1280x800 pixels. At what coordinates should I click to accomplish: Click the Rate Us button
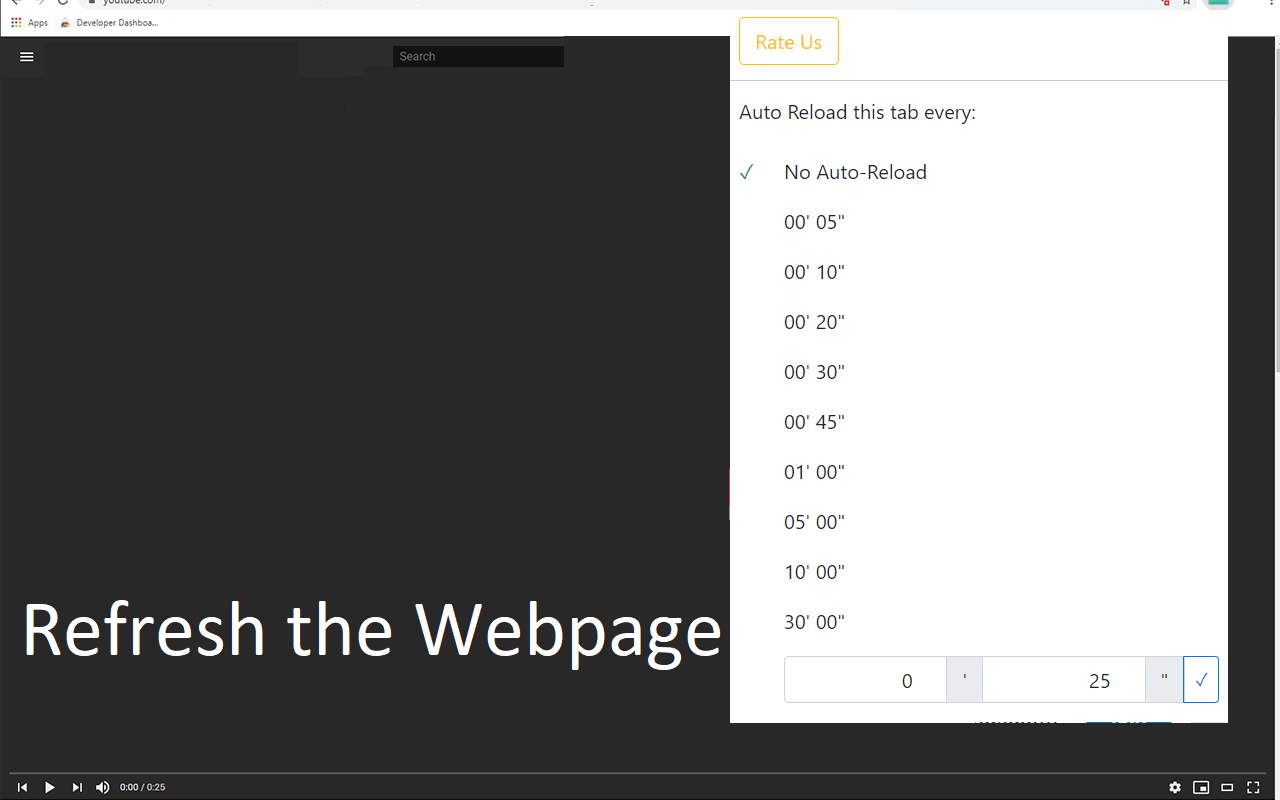tap(789, 42)
